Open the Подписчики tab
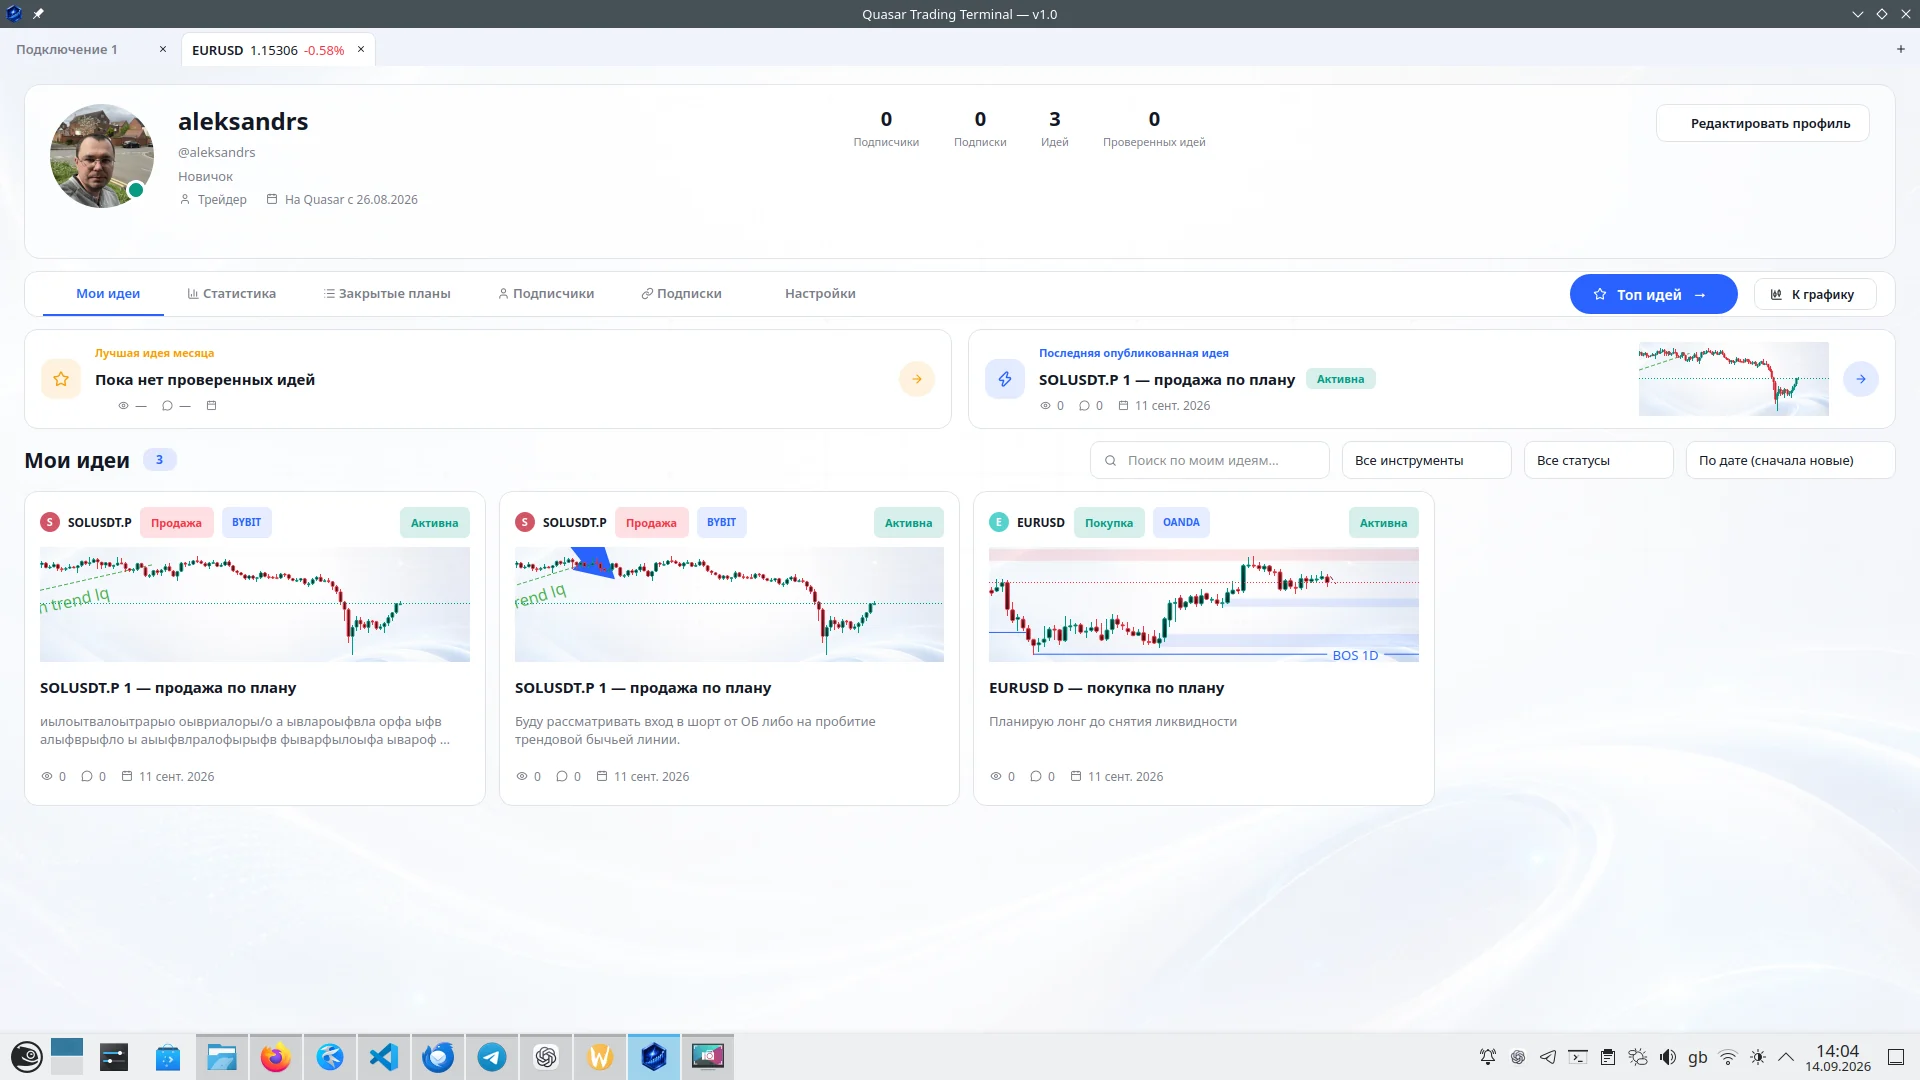This screenshot has width=1920, height=1080. click(546, 294)
